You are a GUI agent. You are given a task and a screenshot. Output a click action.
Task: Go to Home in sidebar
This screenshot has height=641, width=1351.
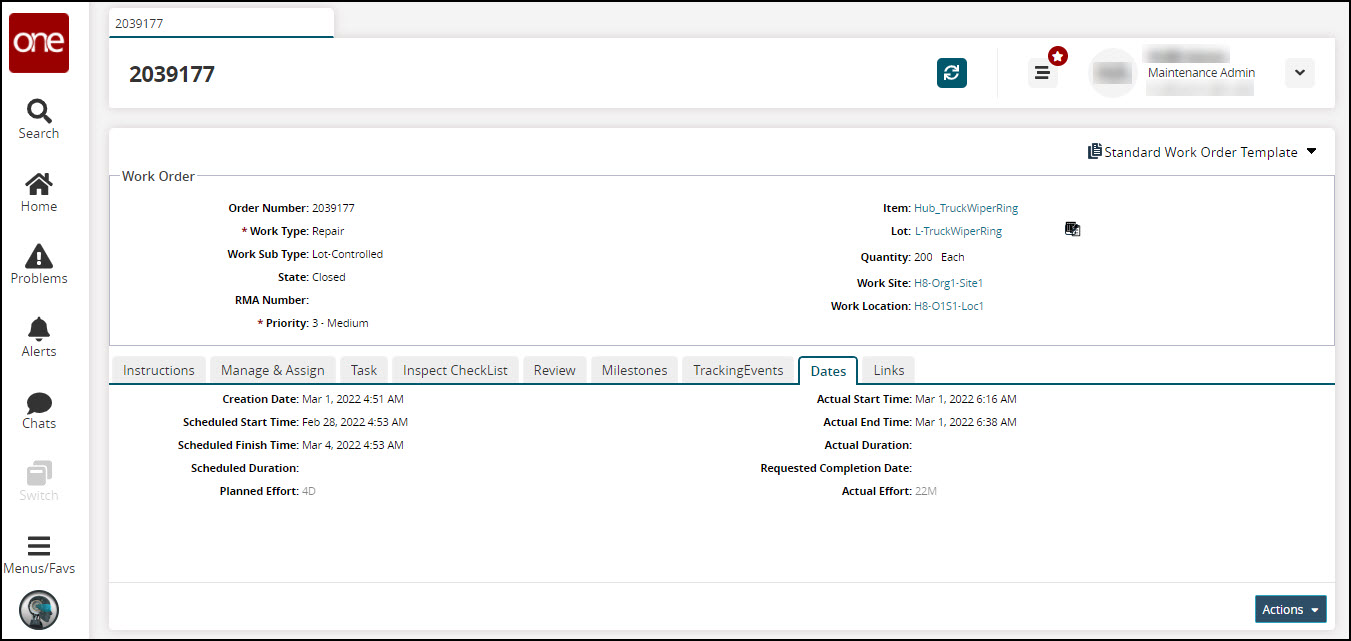39,192
